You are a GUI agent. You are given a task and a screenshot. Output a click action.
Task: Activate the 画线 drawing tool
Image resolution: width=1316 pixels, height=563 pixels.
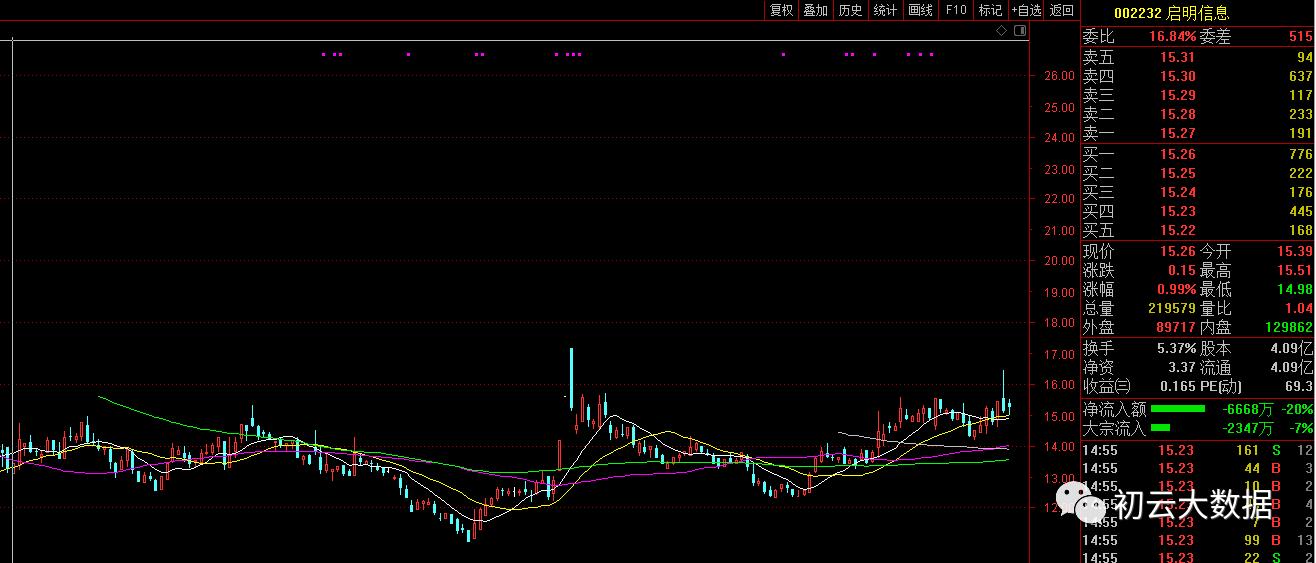920,10
